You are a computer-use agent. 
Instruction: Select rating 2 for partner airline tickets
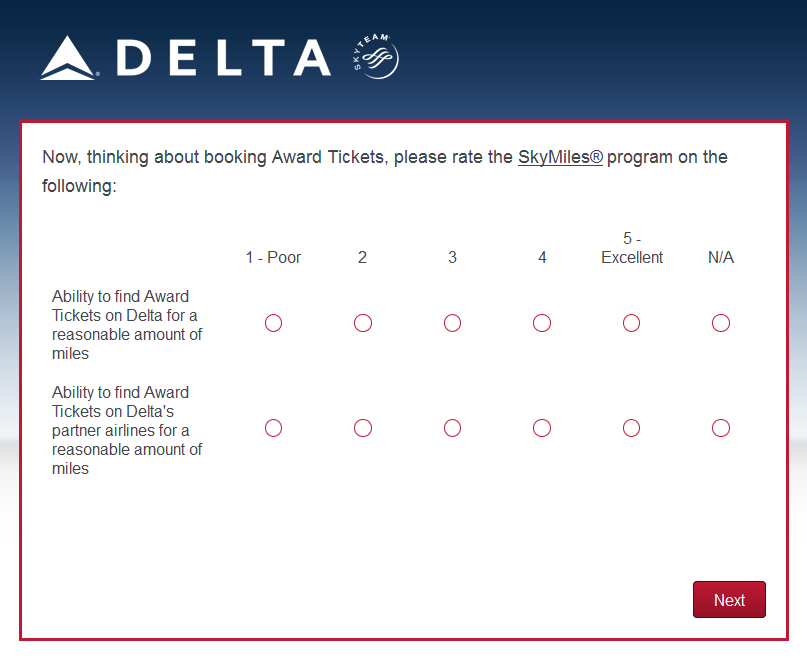[x=363, y=428]
